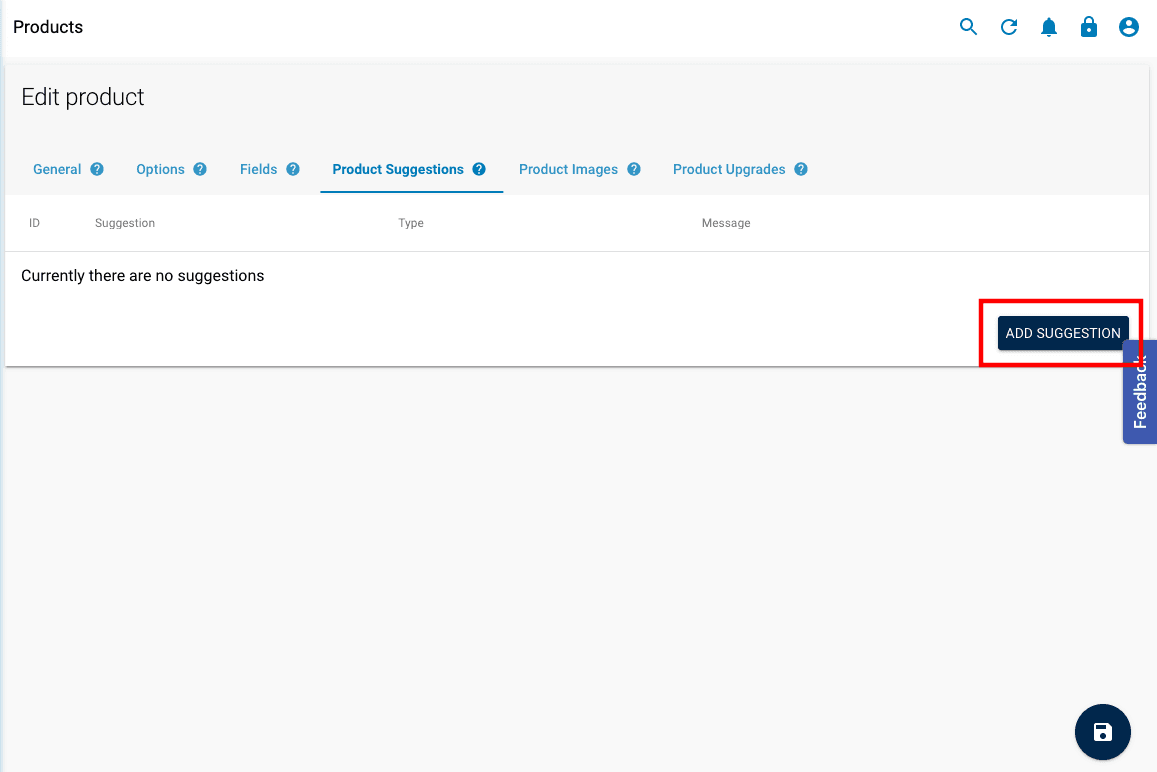
Task: Click the Fields help question mark
Action: click(x=291, y=169)
